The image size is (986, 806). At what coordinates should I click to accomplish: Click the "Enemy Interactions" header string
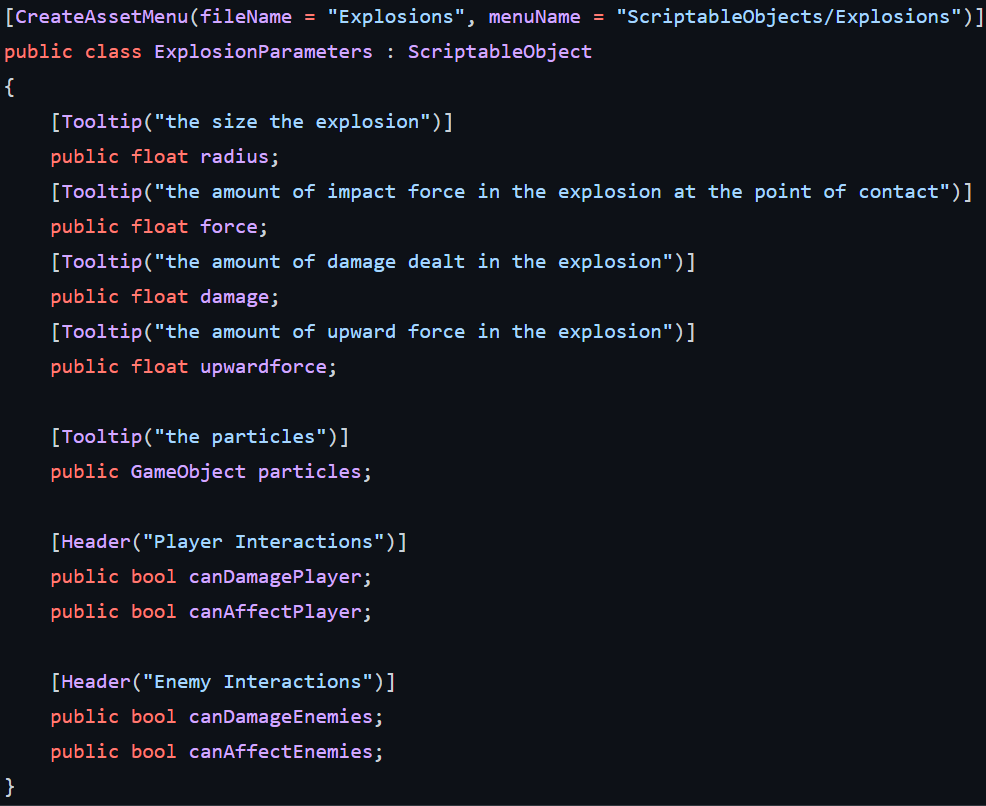(258, 682)
